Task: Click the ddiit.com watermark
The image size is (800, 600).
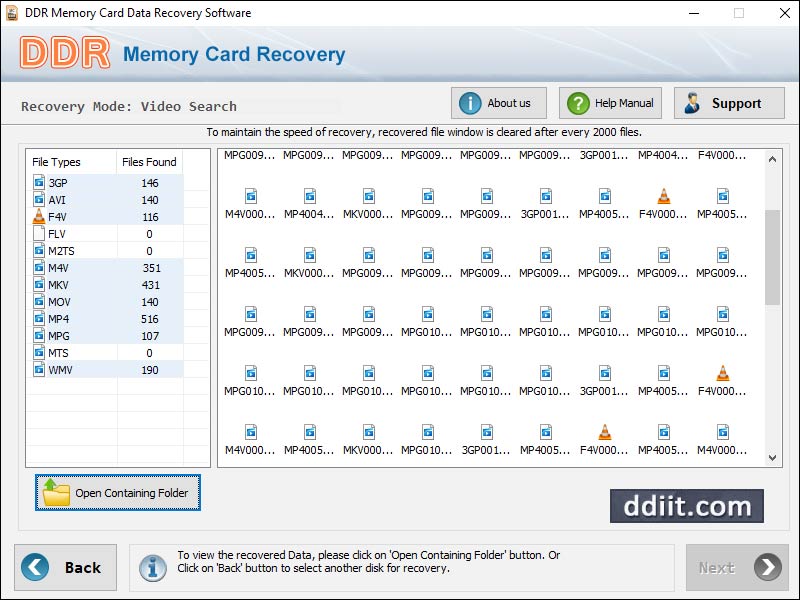Action: pos(686,507)
